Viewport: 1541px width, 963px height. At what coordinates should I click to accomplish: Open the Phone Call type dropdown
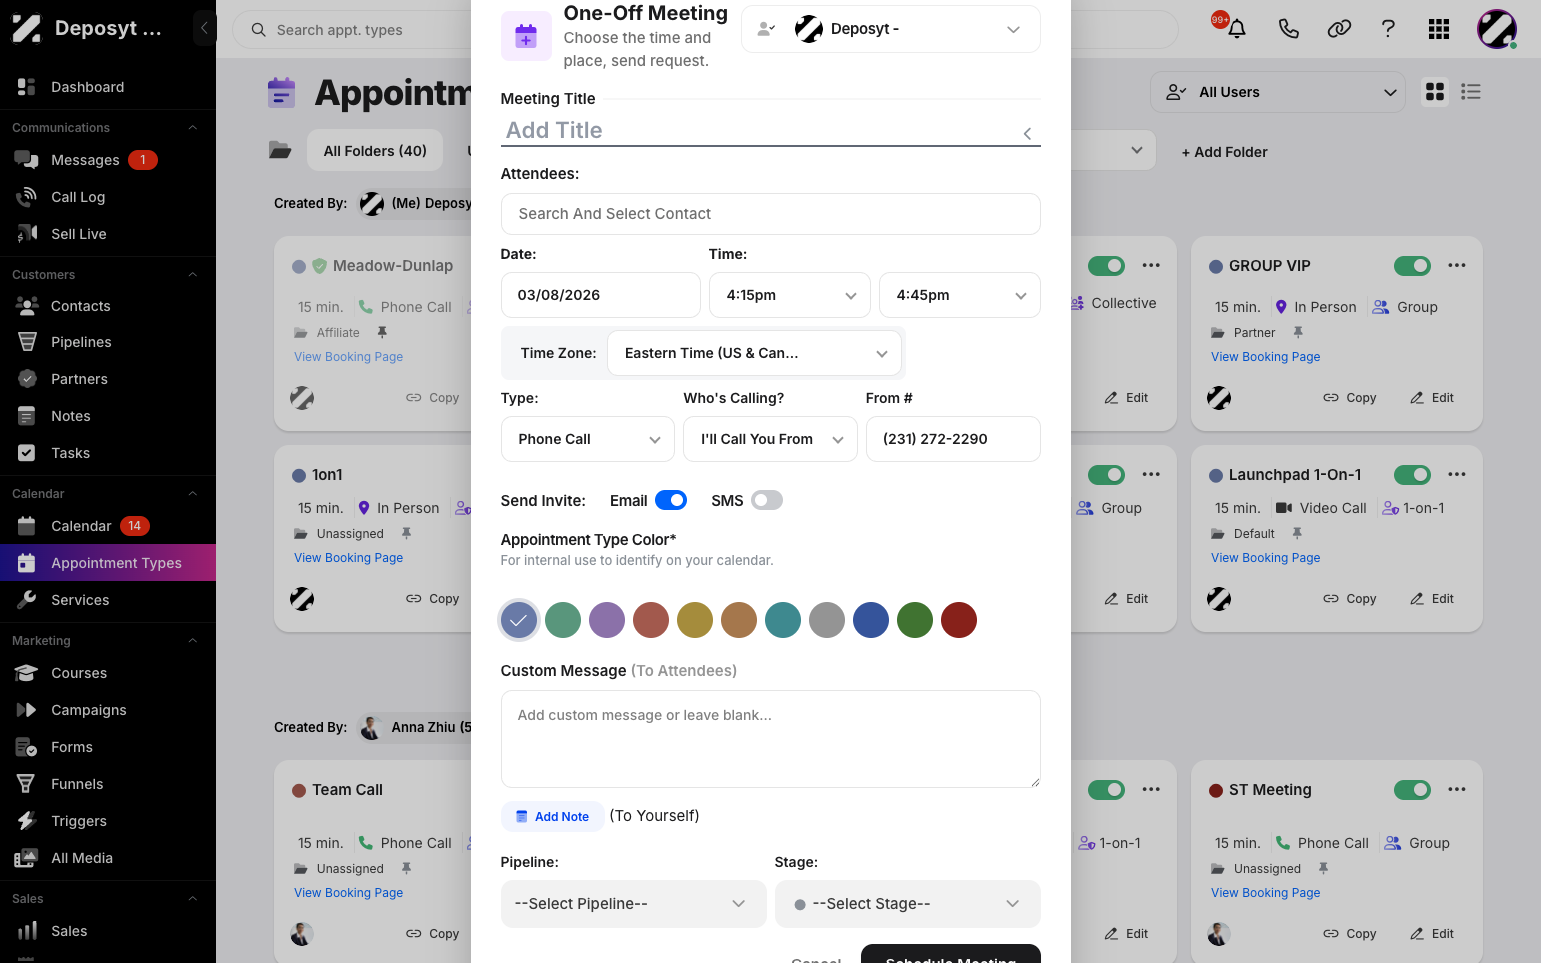[x=588, y=439]
